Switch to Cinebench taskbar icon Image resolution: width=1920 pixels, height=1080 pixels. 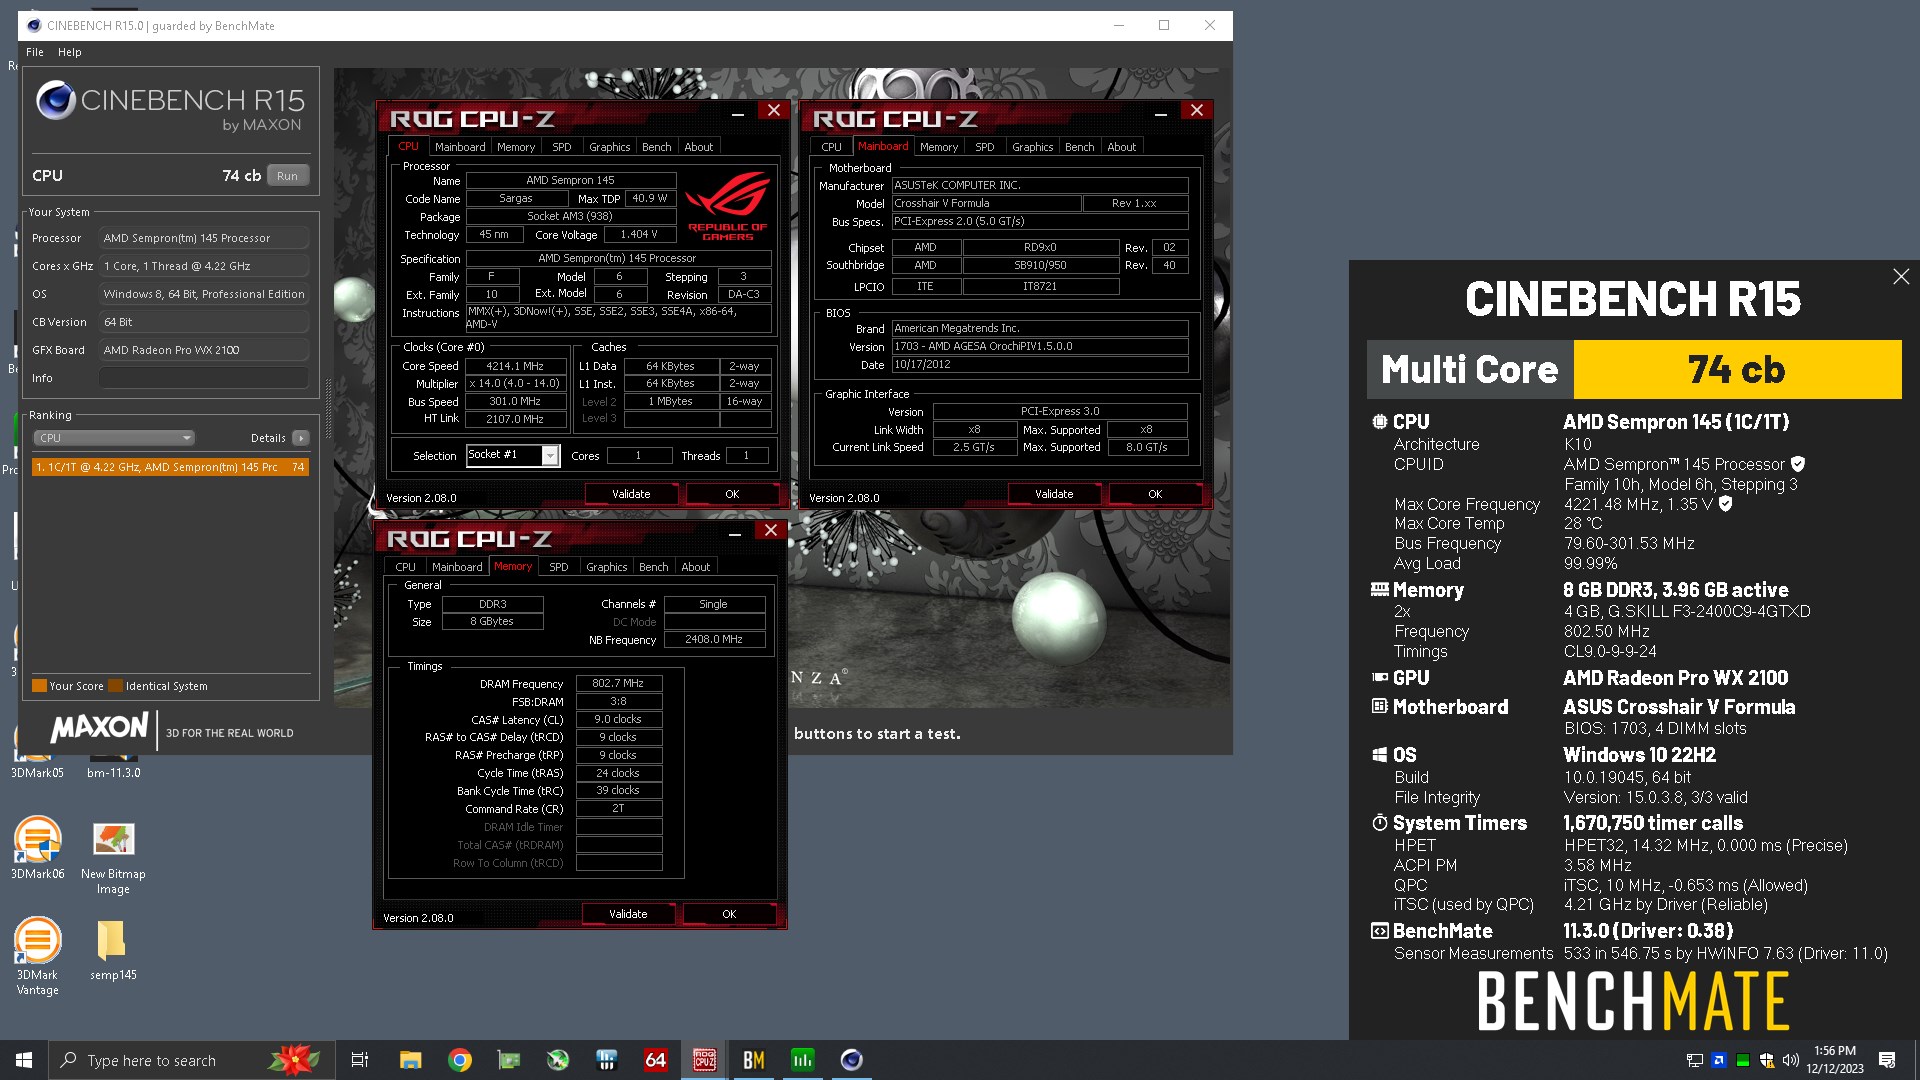tap(851, 1060)
